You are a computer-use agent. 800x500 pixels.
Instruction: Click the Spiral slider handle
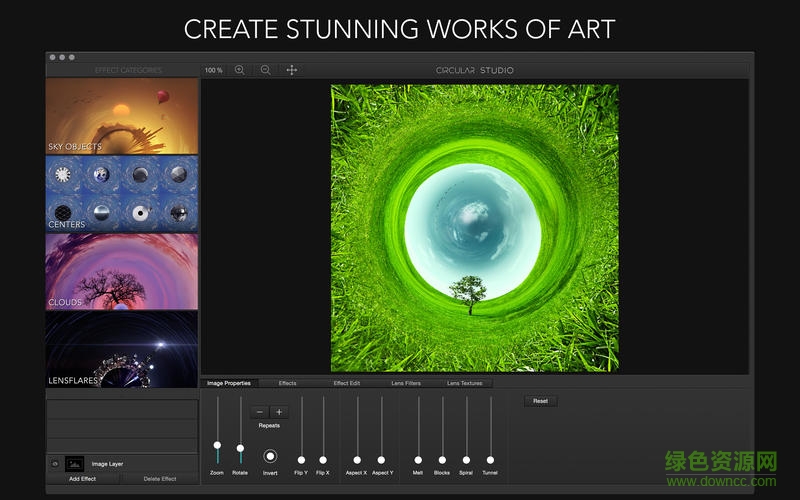[x=466, y=460]
